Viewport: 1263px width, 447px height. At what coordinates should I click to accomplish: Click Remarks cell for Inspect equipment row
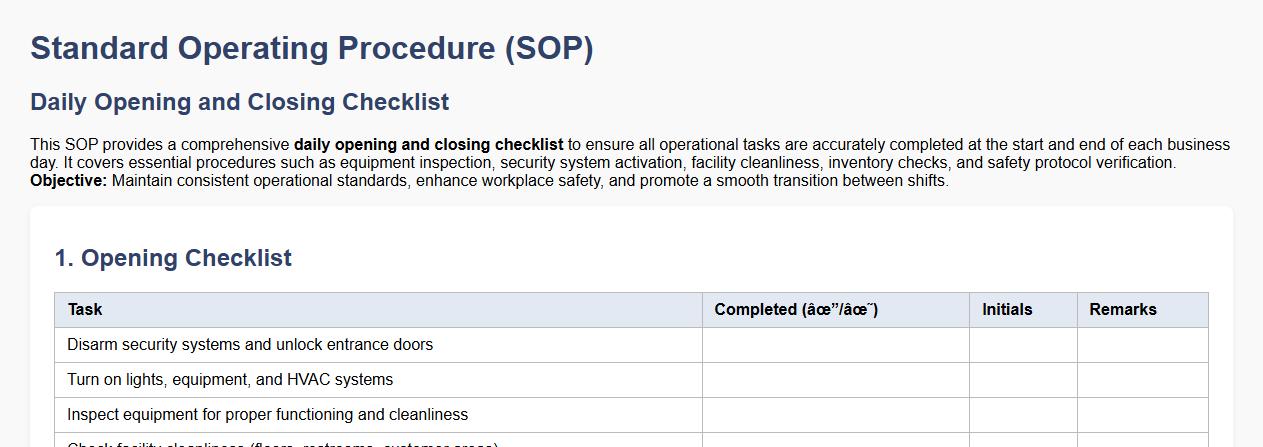pos(1142,415)
